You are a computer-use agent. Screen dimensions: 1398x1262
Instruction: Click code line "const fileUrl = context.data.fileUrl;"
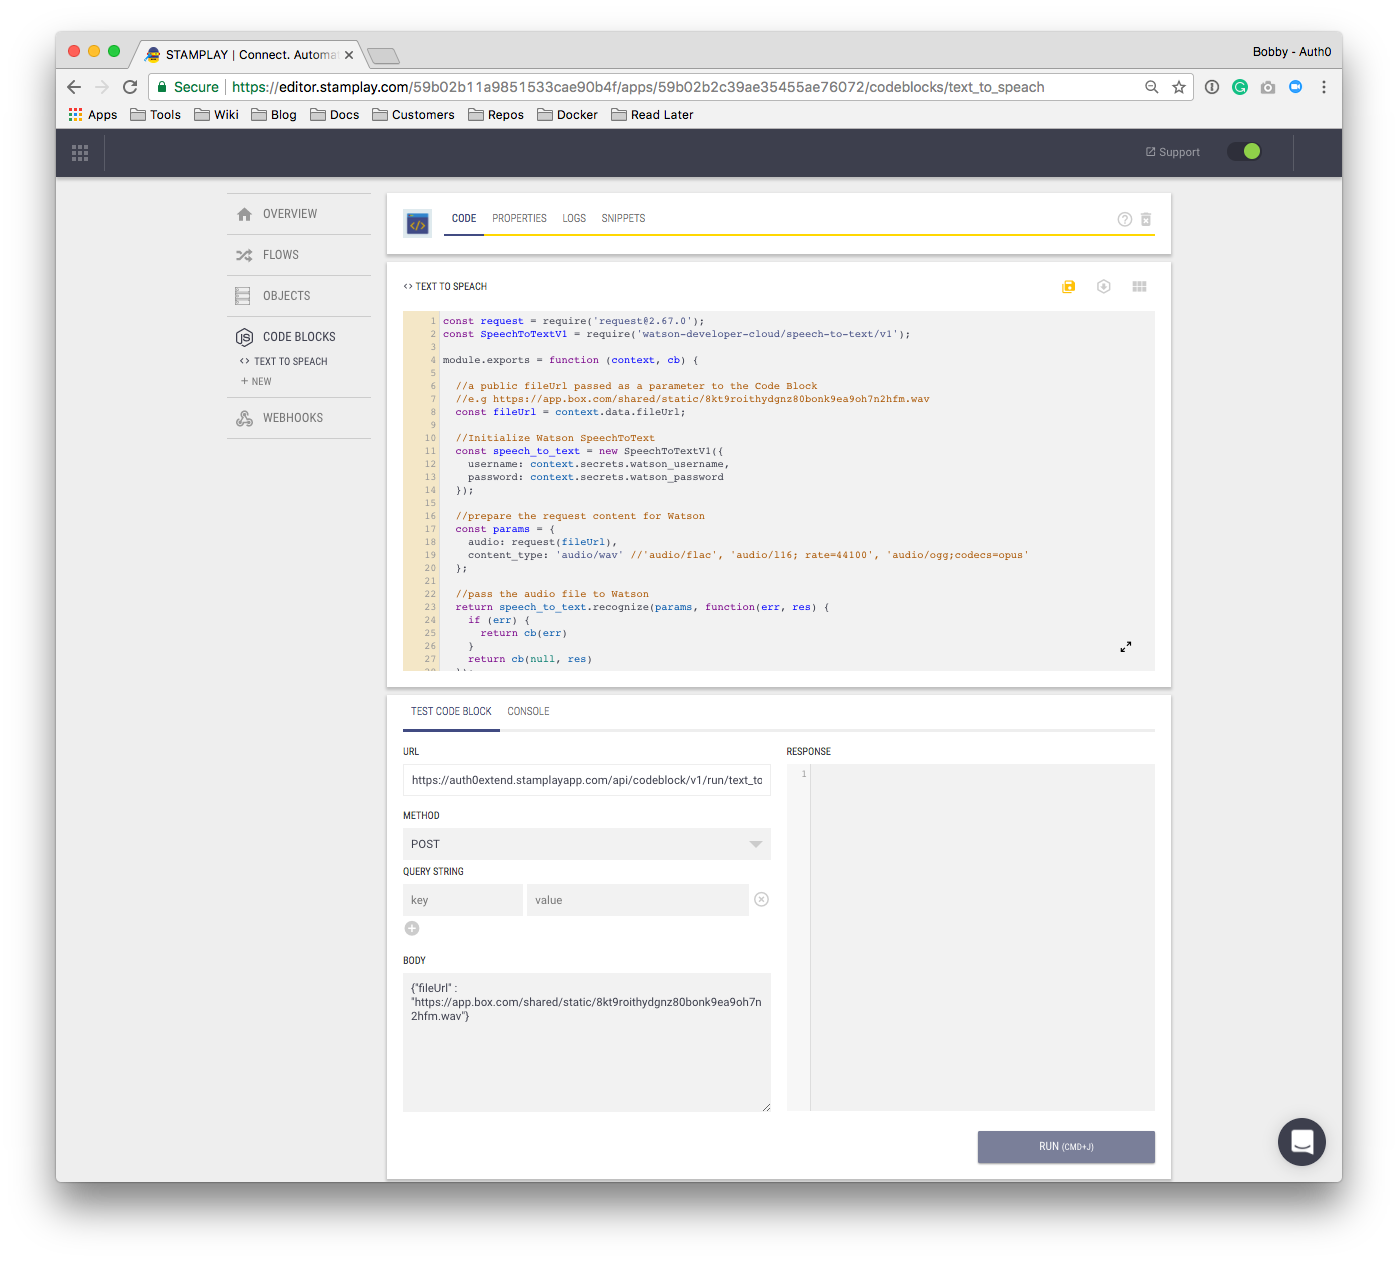coord(571,412)
